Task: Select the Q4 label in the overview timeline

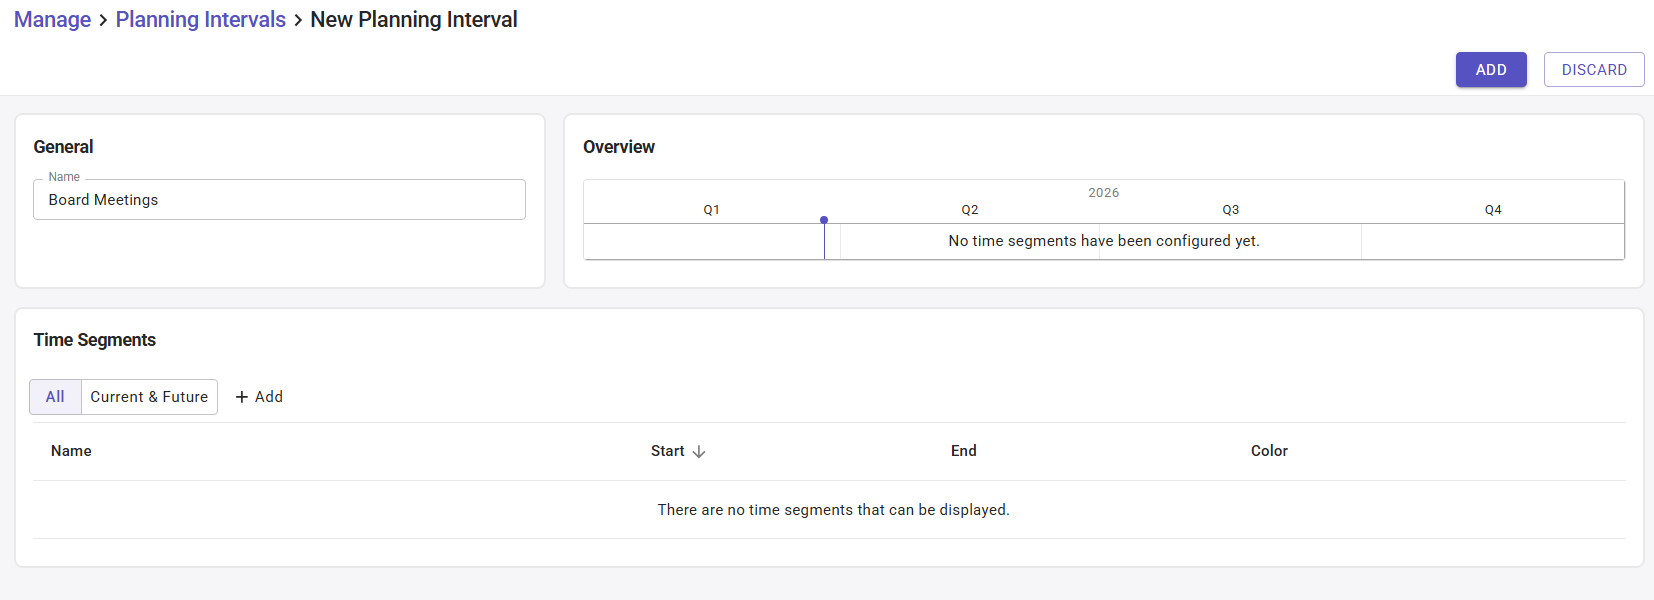Action: tap(1493, 210)
